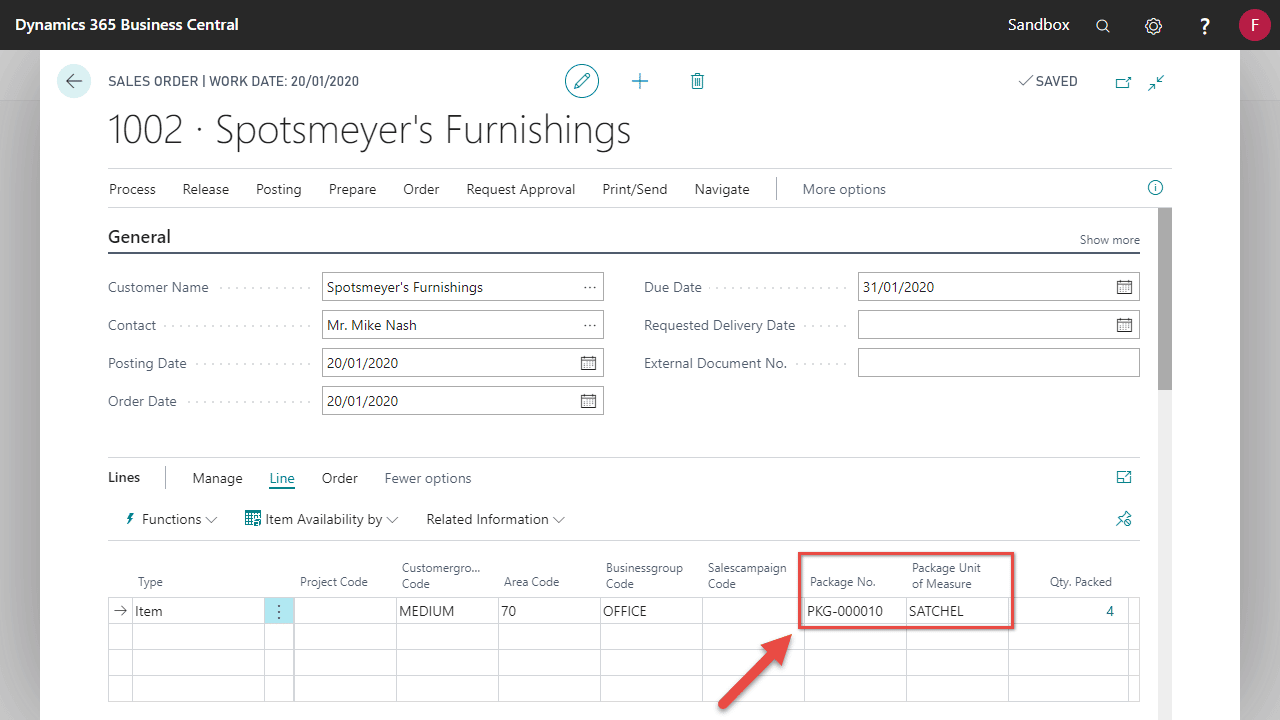Click the Qty. Packed cell with 4

pos(1068,611)
